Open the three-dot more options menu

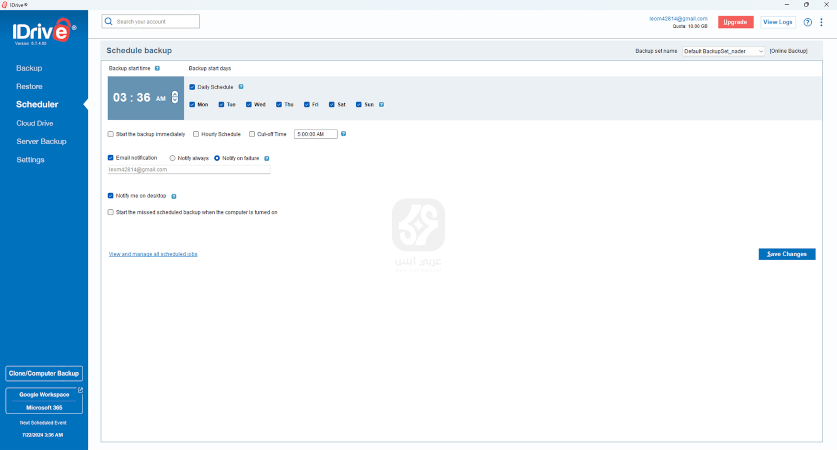point(820,22)
